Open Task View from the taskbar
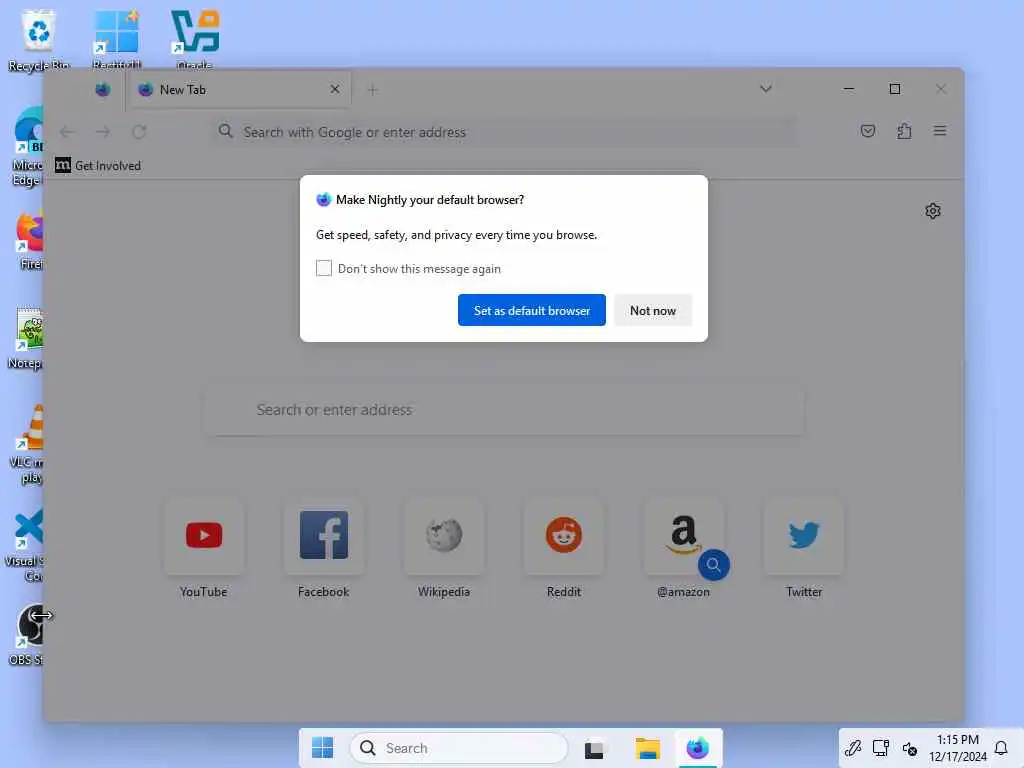1024x768 pixels. (594, 748)
